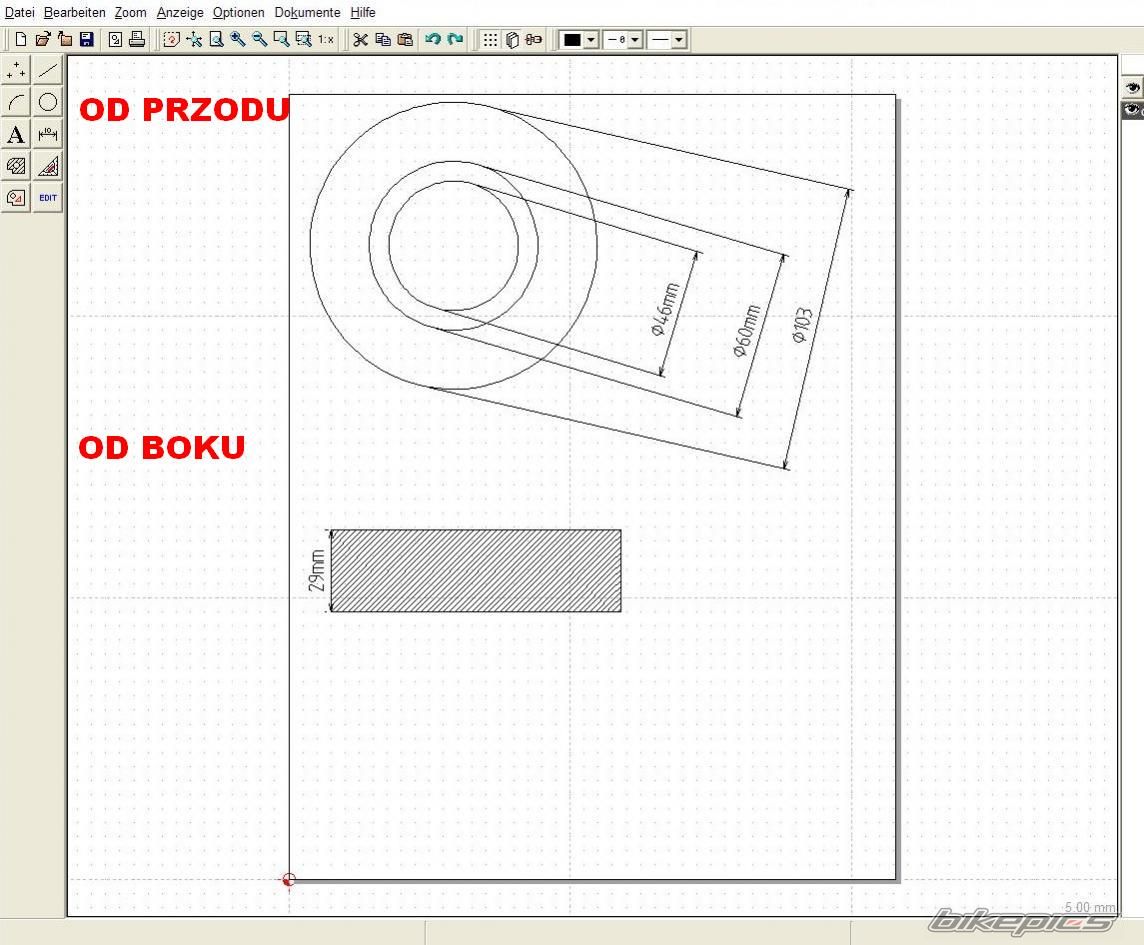Click the scissors cut icon
The height and width of the screenshot is (945, 1144).
[x=360, y=40]
